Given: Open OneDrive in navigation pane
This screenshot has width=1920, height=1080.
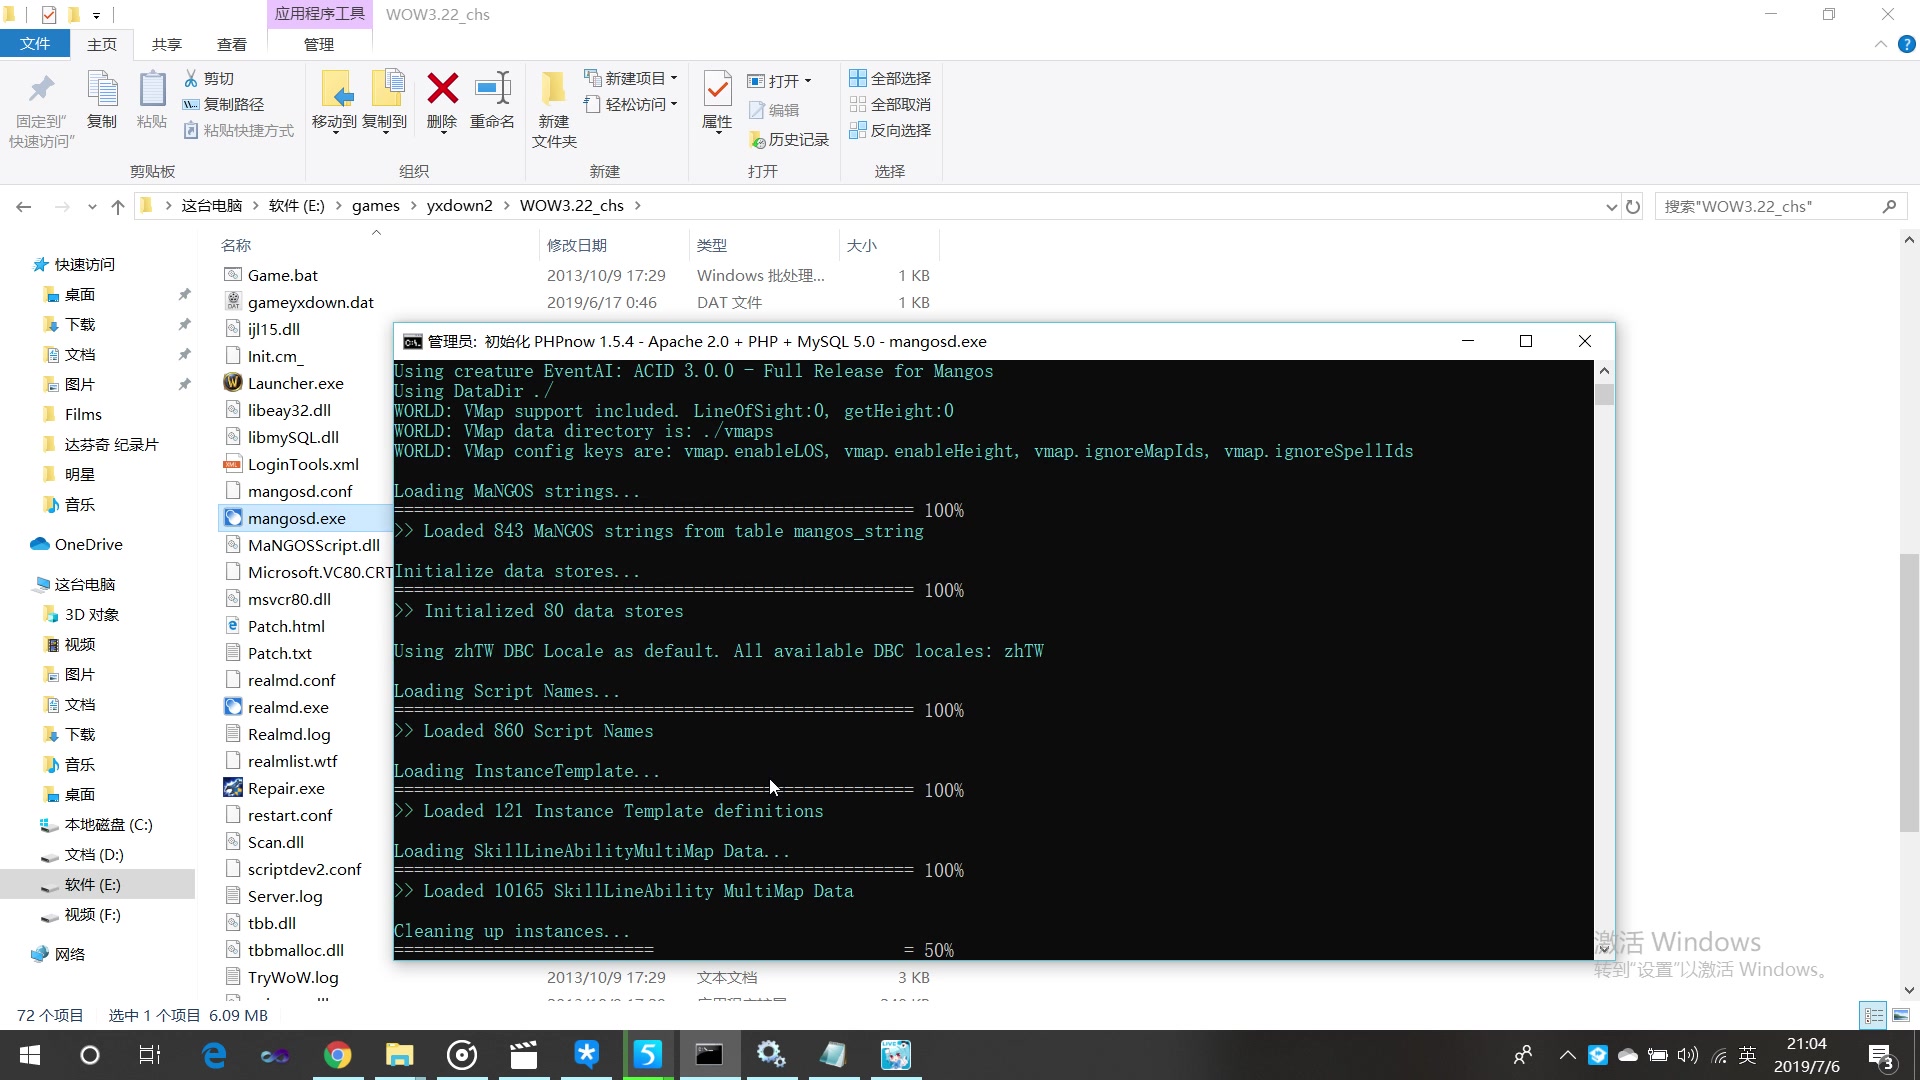Looking at the screenshot, I should 88,544.
